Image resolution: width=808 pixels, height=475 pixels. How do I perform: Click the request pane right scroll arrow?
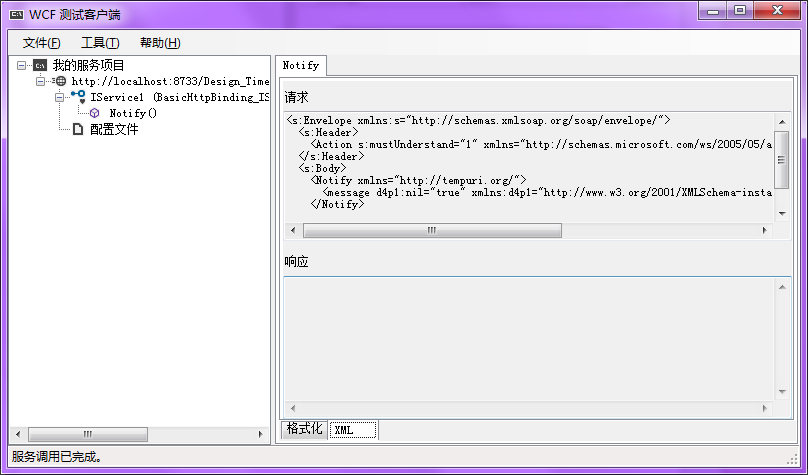point(764,230)
